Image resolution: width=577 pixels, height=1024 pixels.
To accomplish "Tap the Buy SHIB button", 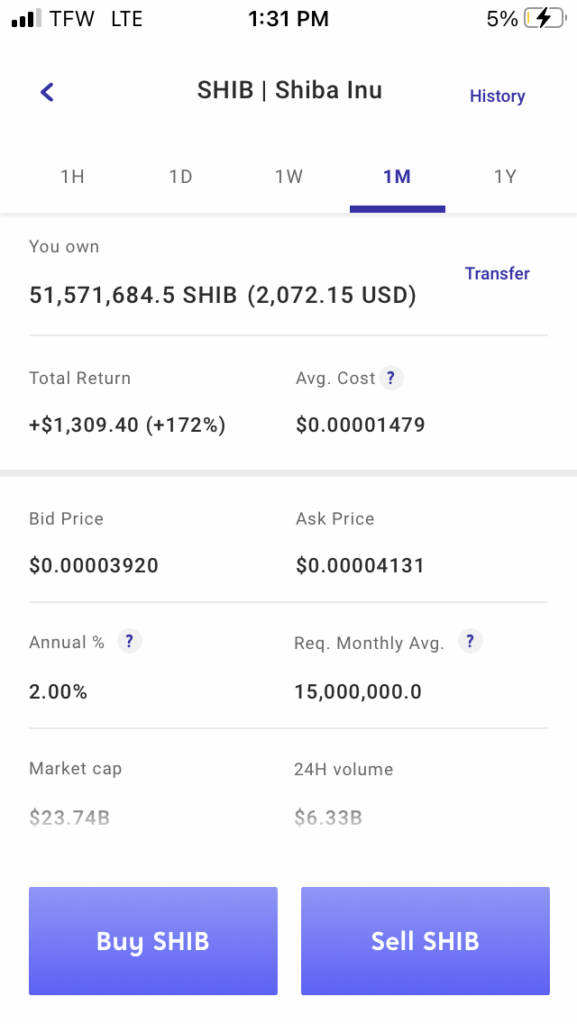I will 153,940.
